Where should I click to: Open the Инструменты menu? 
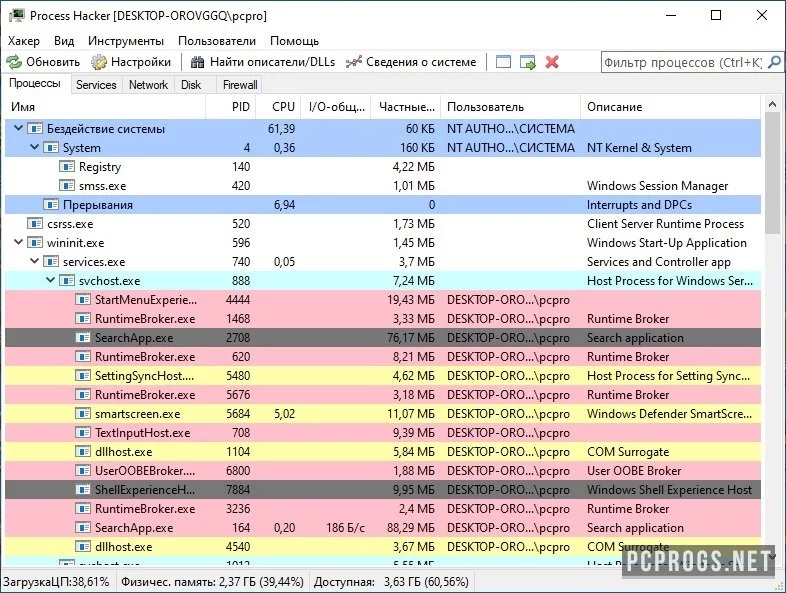[x=126, y=41]
